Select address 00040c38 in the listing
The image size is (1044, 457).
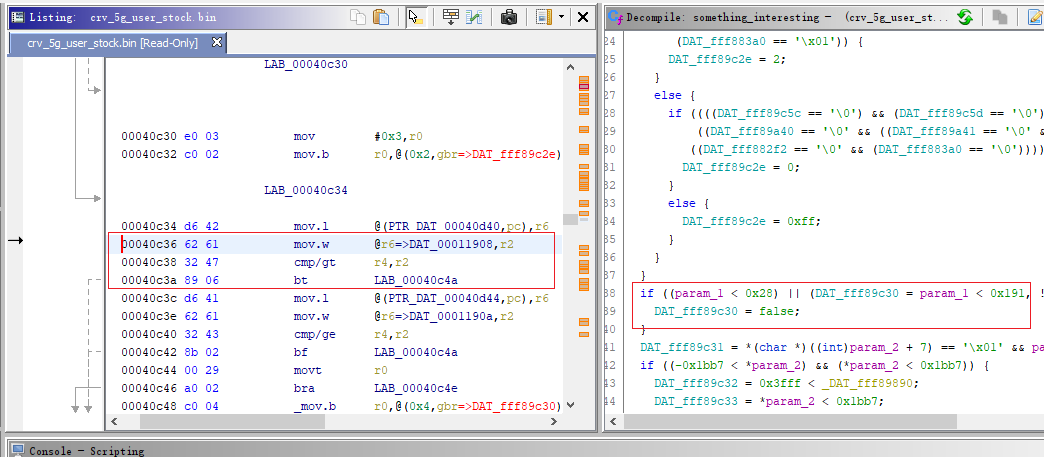click(x=149, y=262)
